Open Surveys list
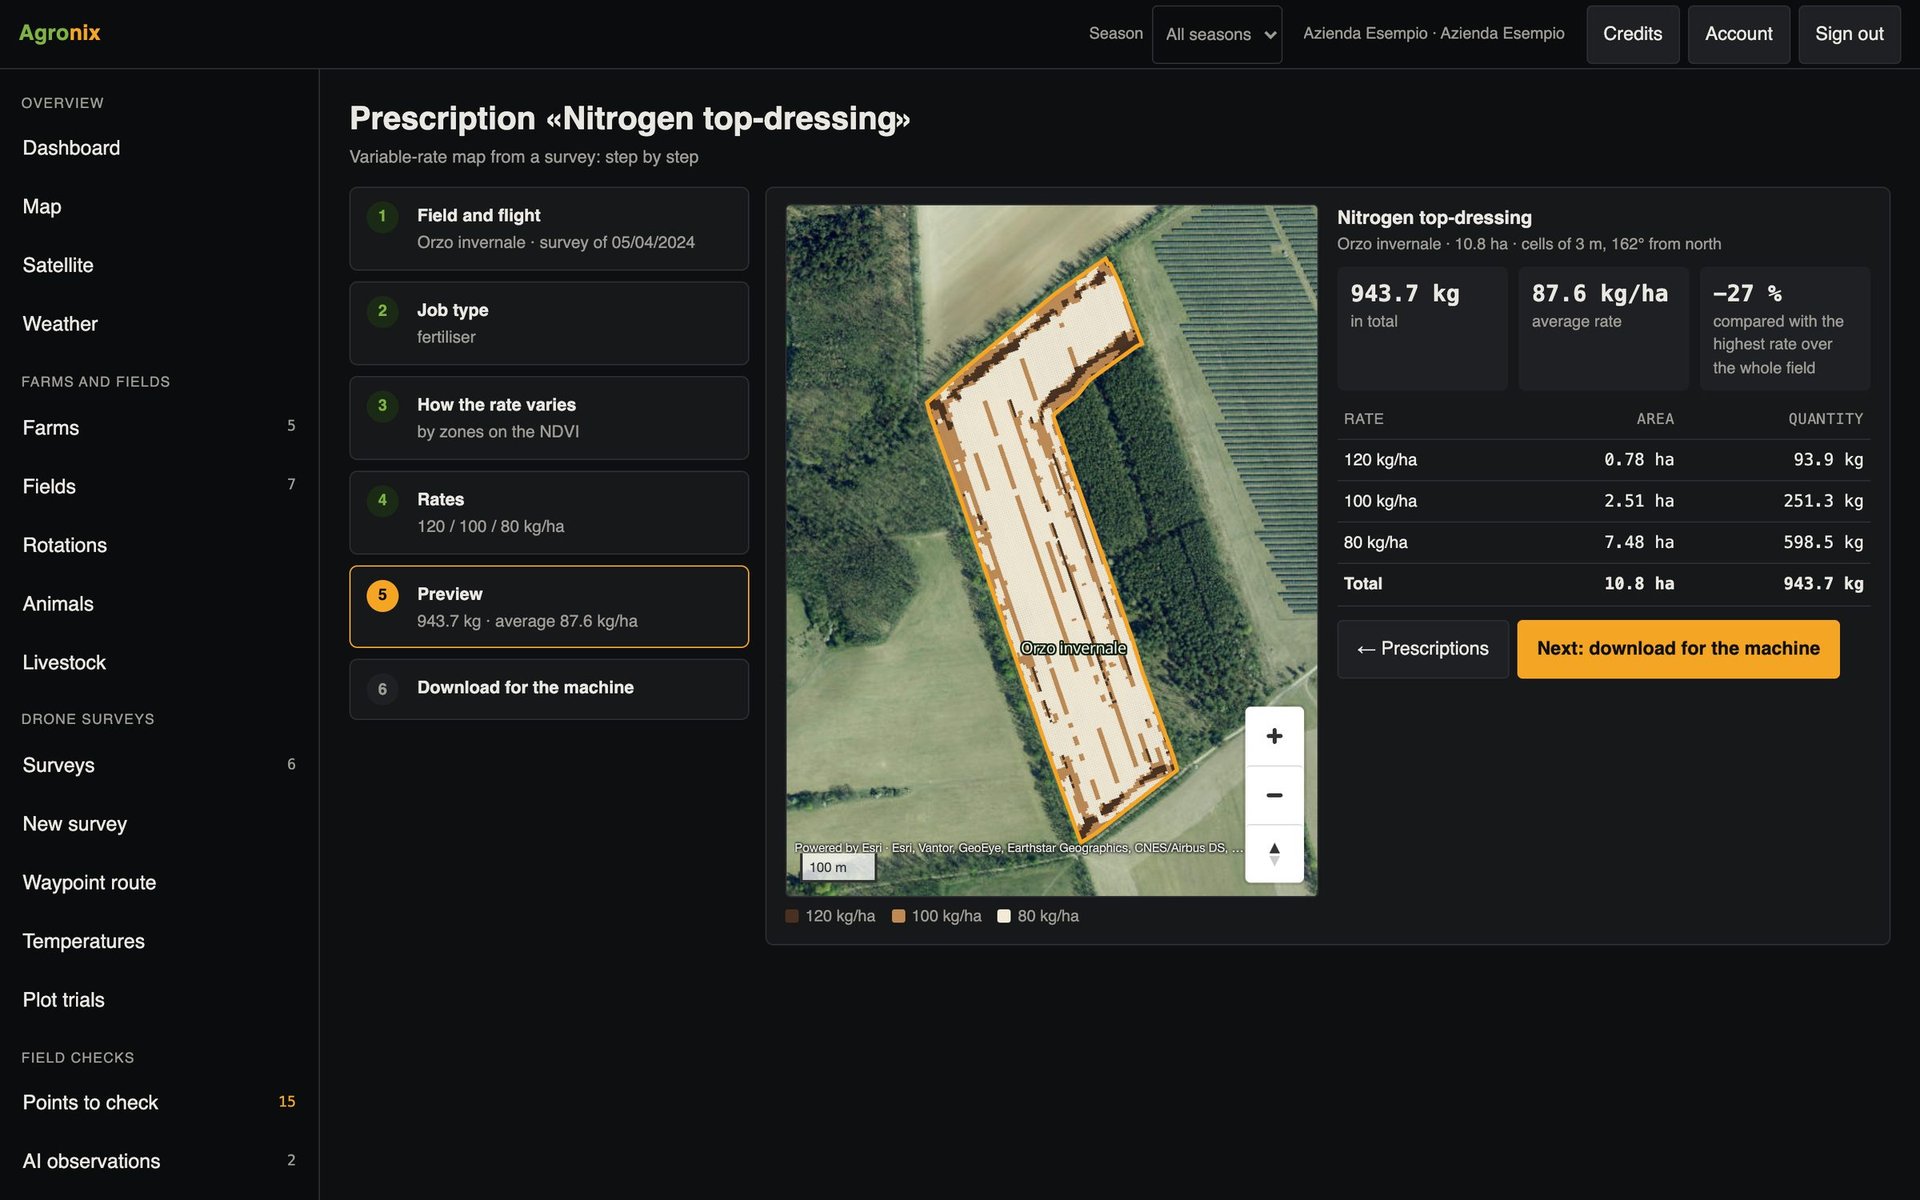The image size is (1920, 1200). pos(159,766)
